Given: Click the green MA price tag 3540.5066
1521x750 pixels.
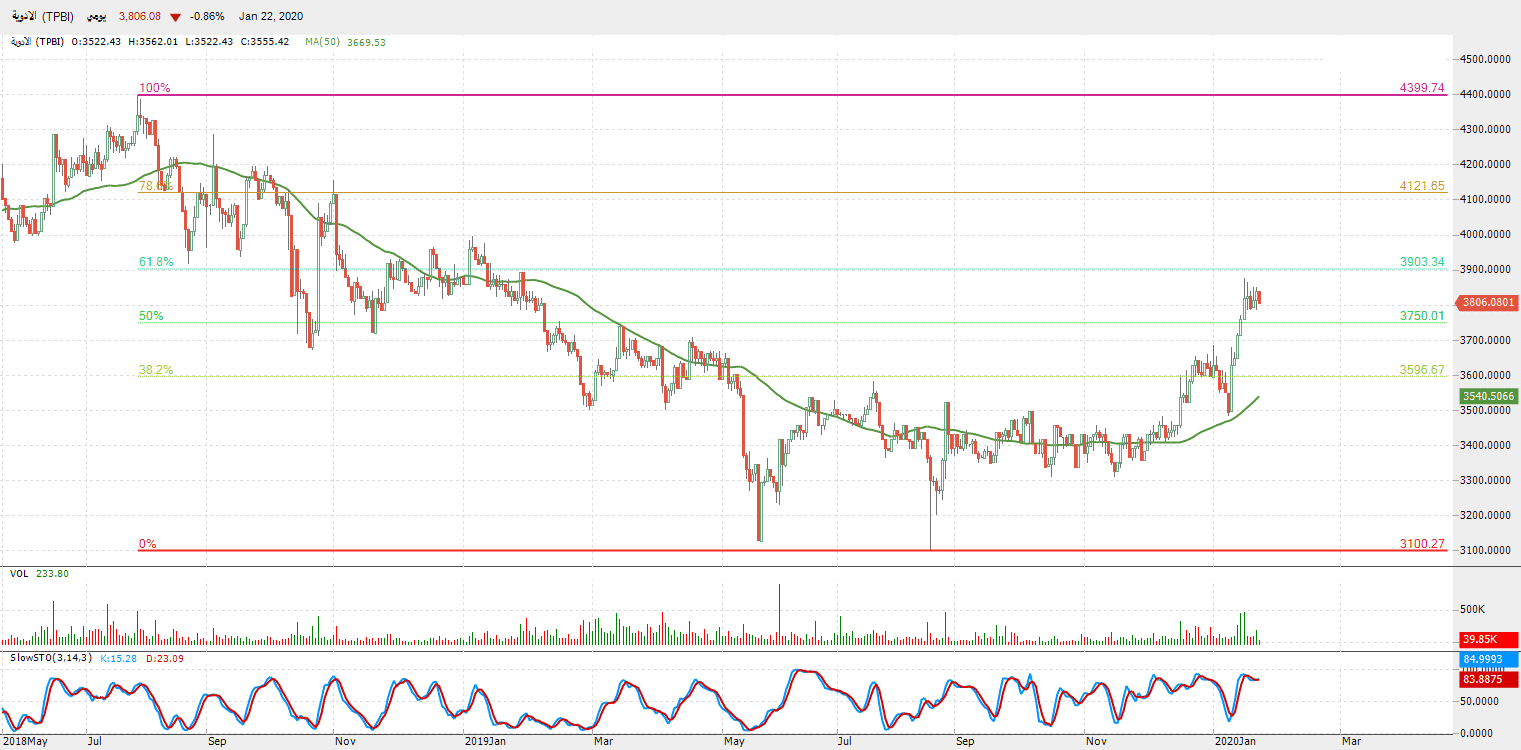Looking at the screenshot, I should (x=1489, y=396).
